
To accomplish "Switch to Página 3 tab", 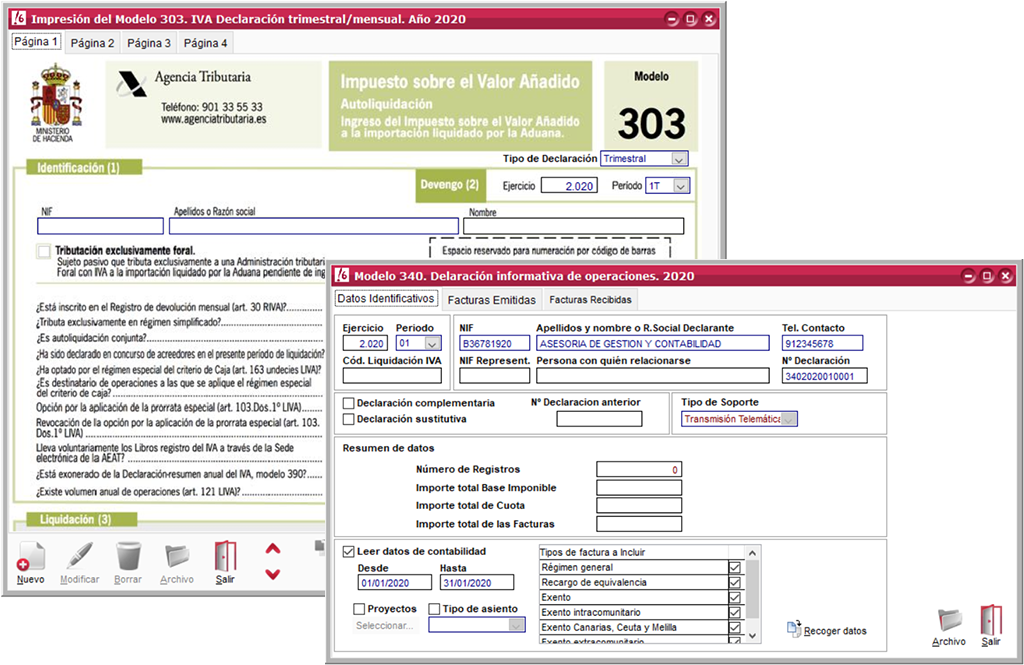I will [149, 43].
